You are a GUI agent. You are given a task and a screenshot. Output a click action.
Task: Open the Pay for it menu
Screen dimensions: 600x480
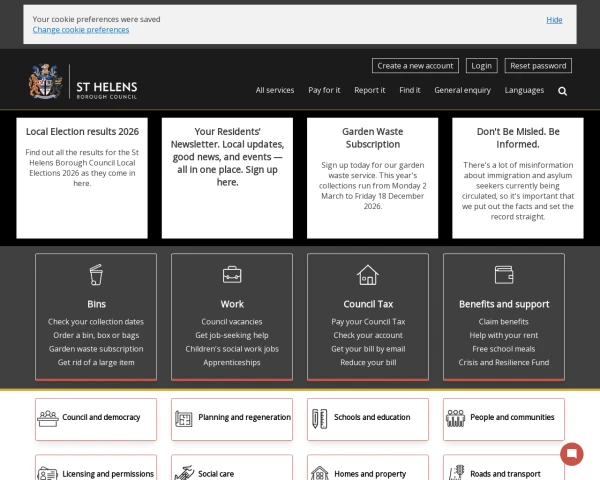point(324,90)
